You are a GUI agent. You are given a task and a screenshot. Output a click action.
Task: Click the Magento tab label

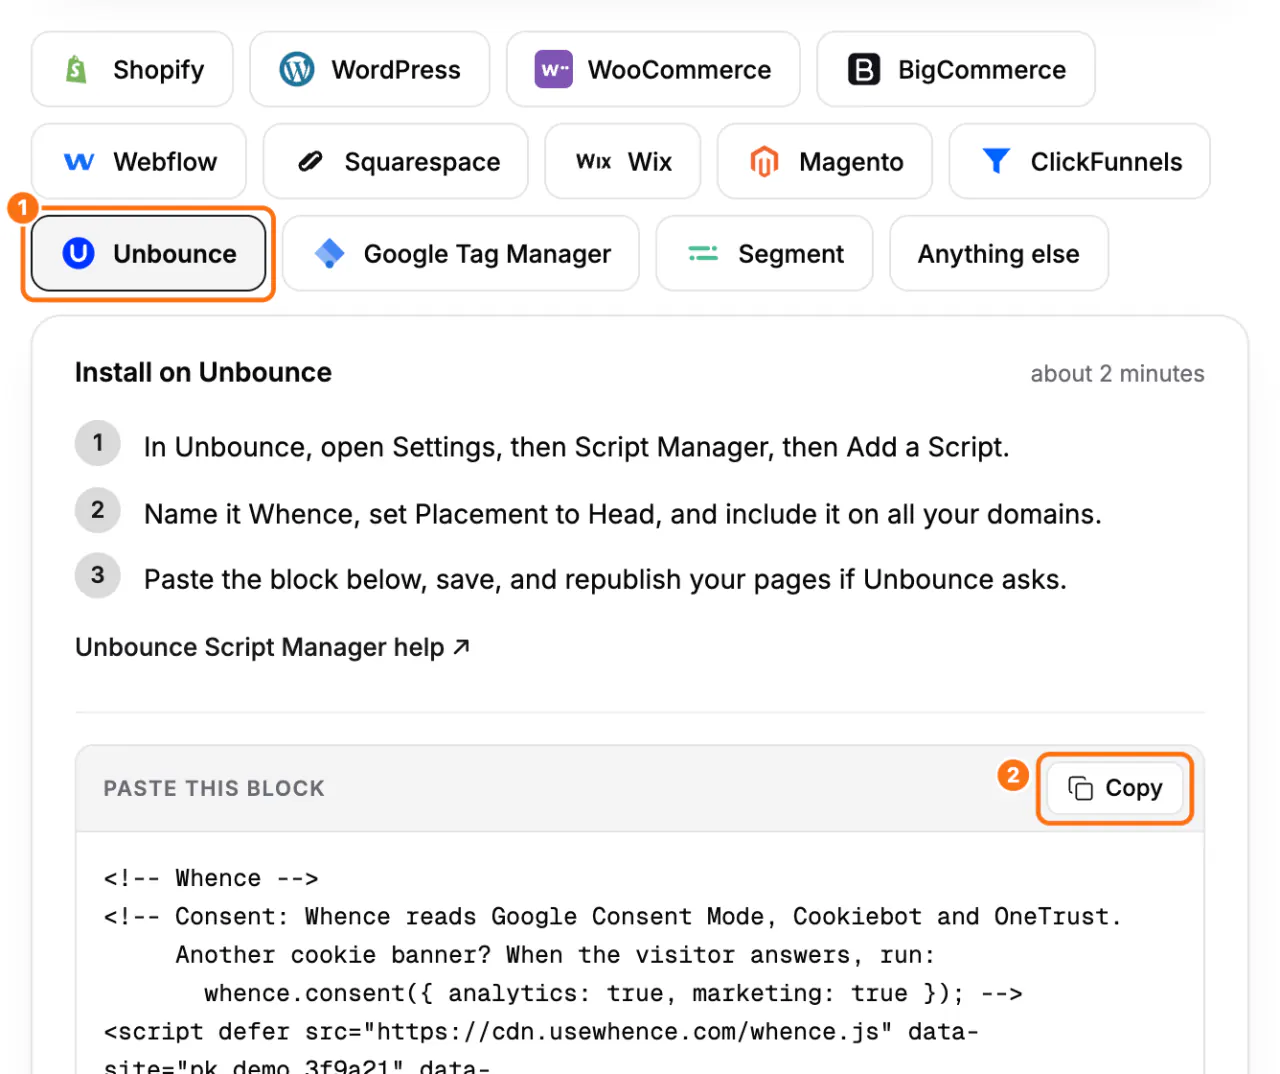[851, 162]
